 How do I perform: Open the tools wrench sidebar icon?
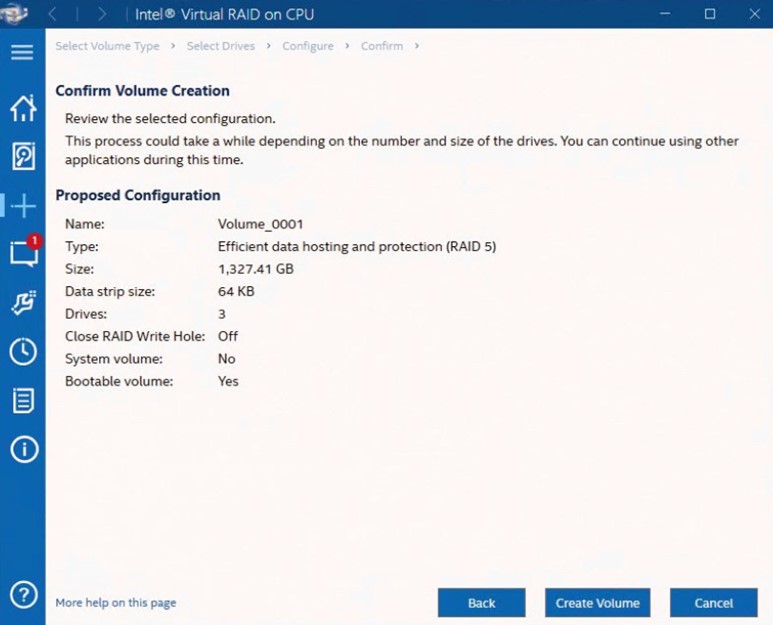click(23, 302)
